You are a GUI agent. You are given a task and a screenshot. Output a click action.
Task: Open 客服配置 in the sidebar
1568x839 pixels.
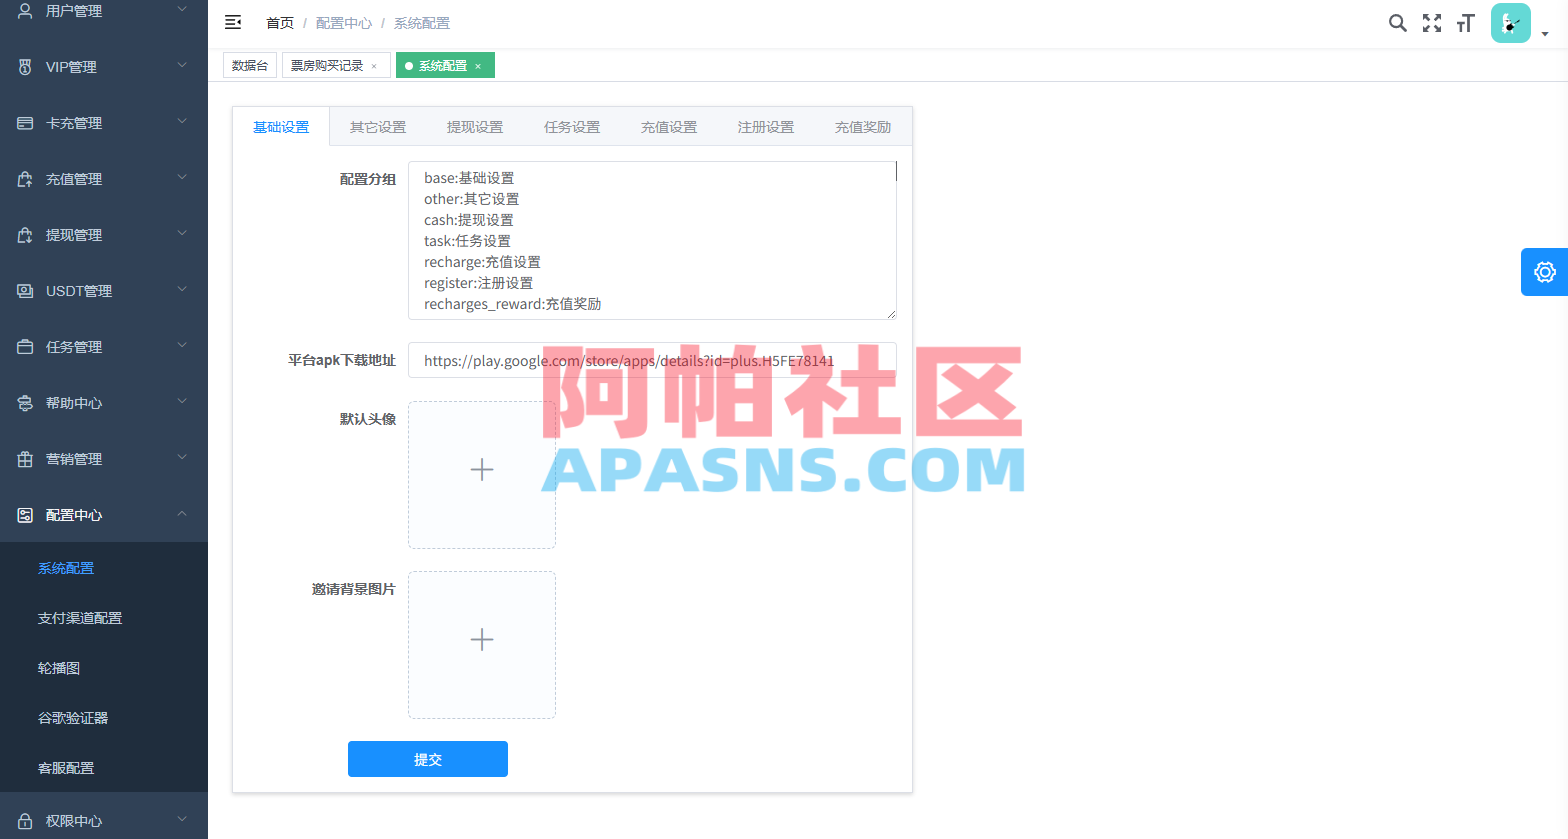tap(66, 768)
